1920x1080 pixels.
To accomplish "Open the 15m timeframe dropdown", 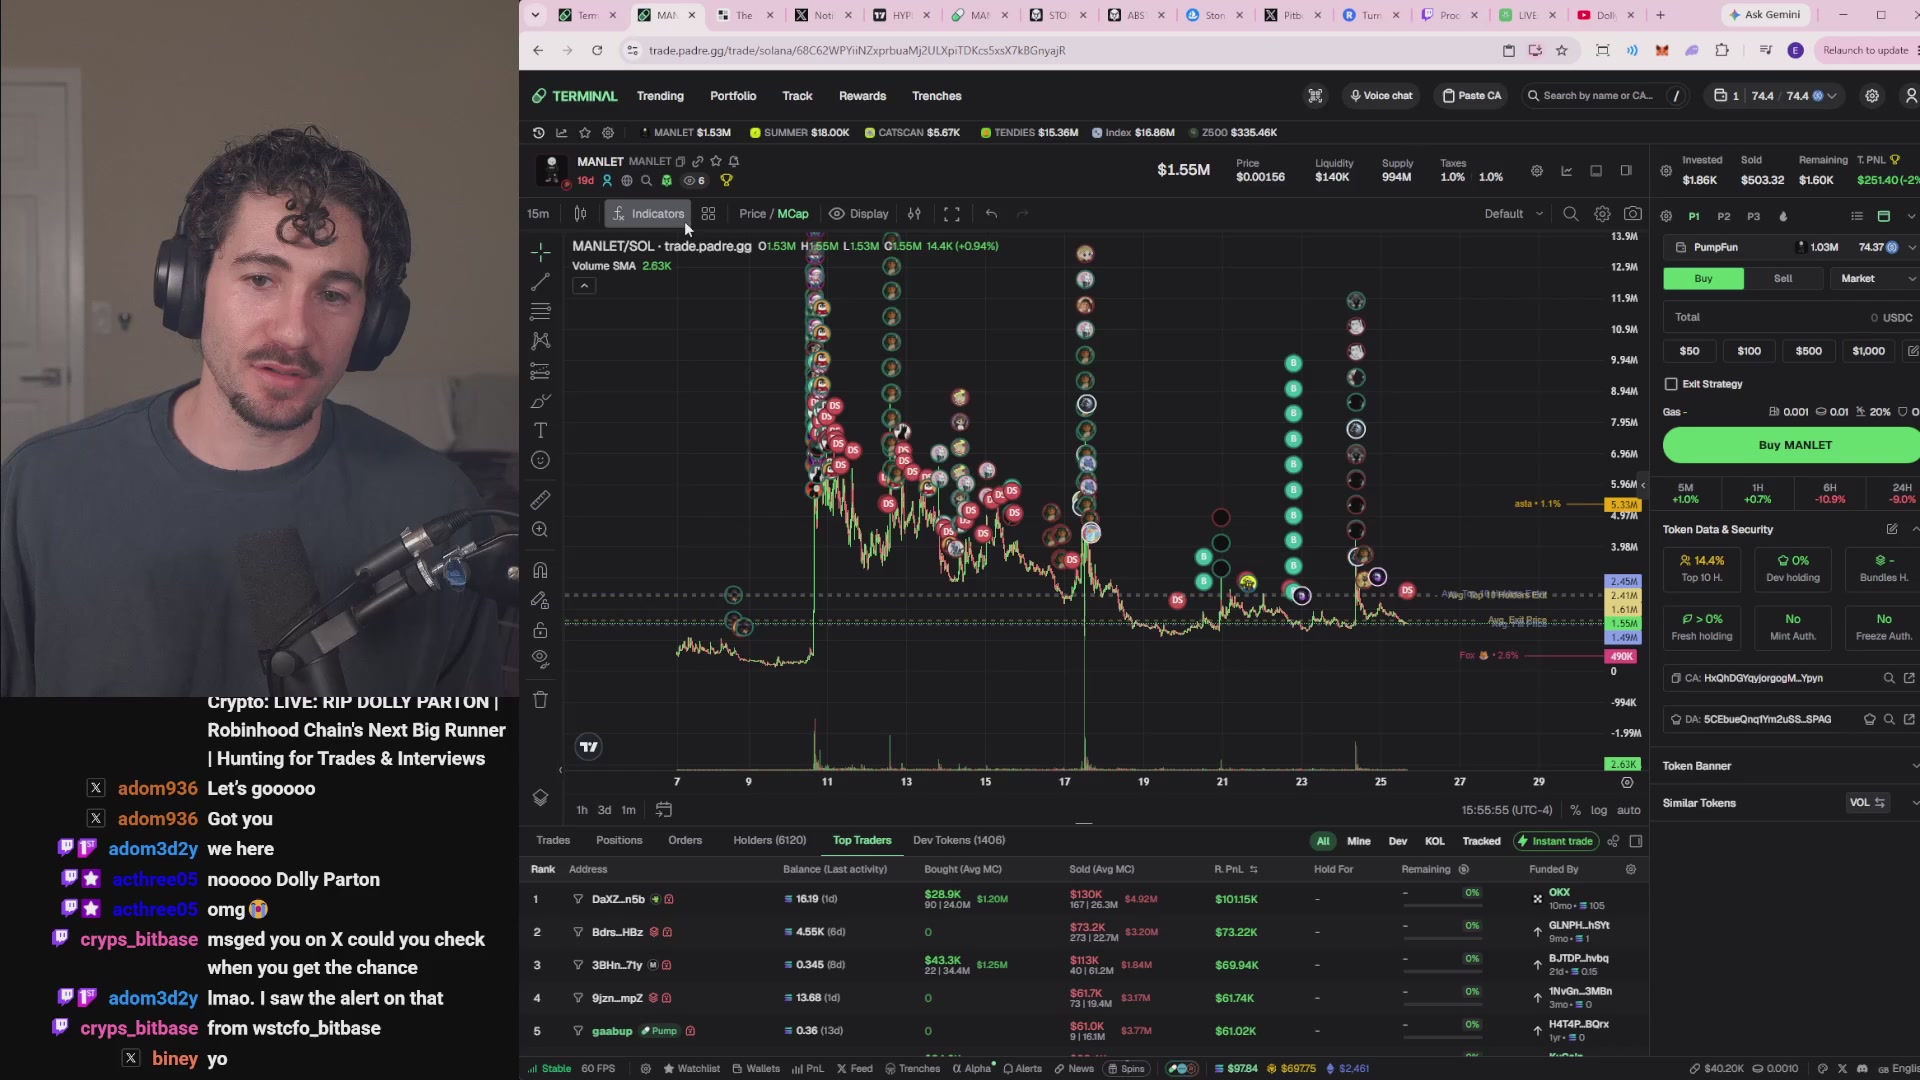I will click(538, 214).
